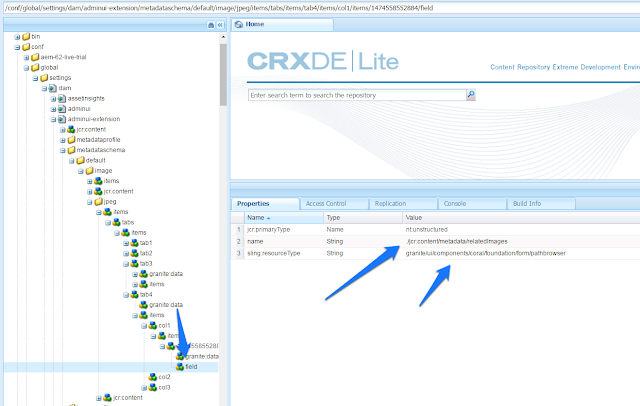
Task: Click the jpeg folder icon
Action: [x=98, y=202]
